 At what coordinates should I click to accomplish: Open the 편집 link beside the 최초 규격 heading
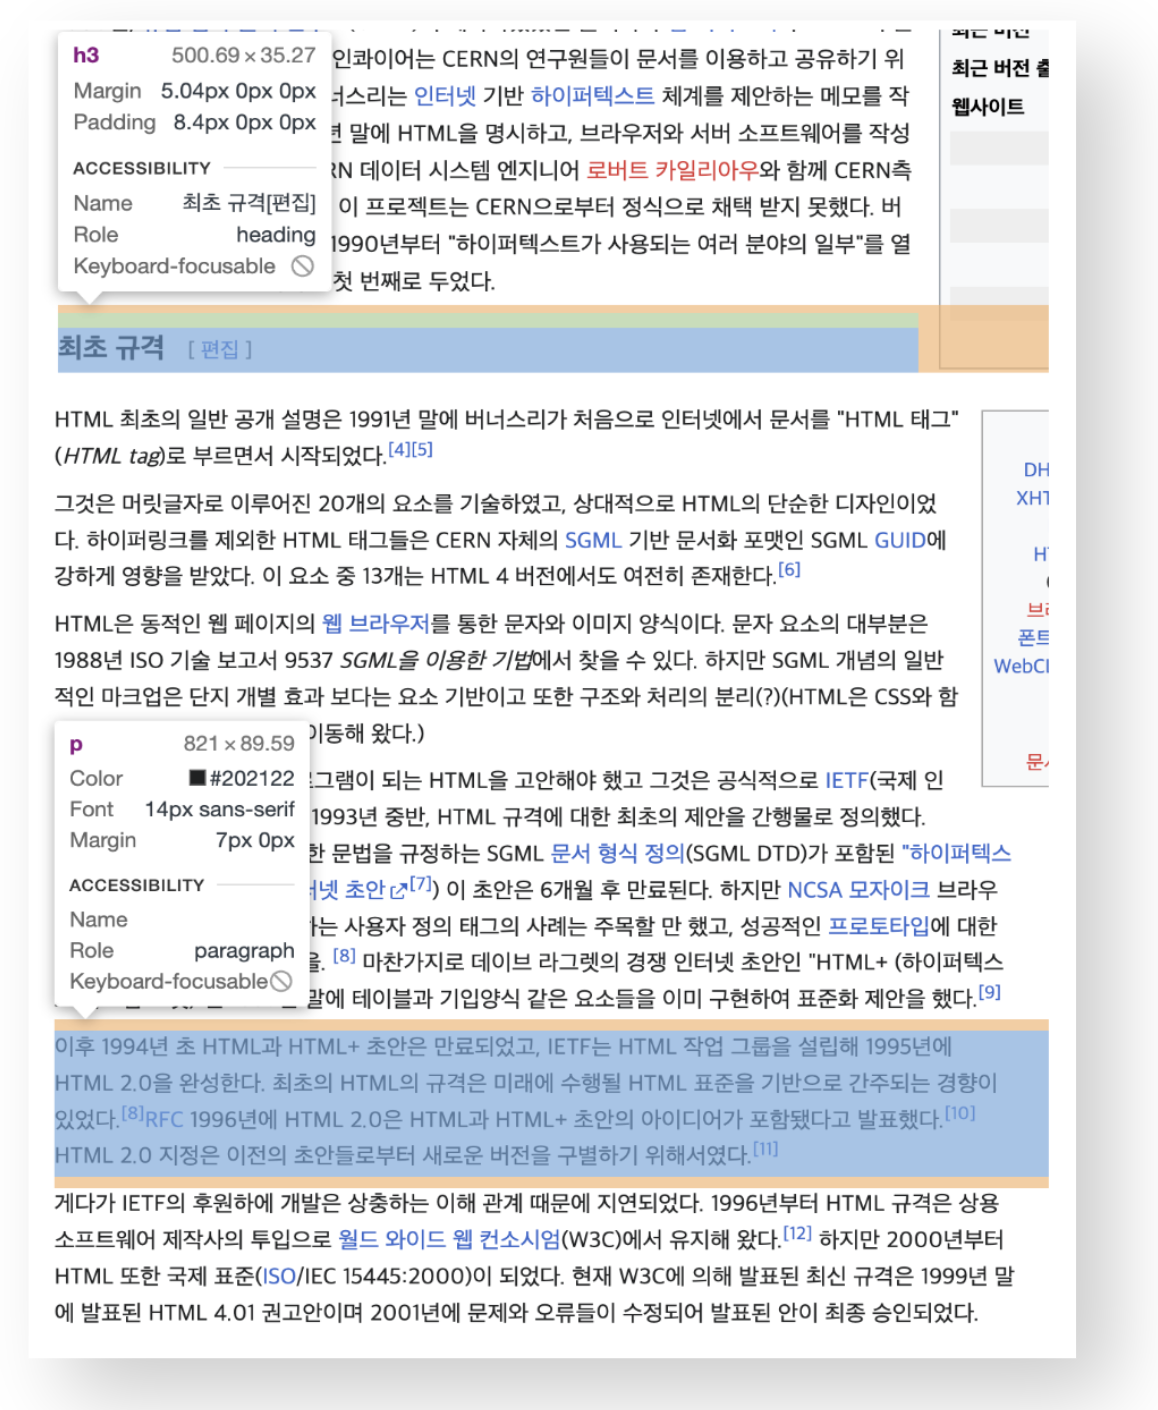(219, 349)
